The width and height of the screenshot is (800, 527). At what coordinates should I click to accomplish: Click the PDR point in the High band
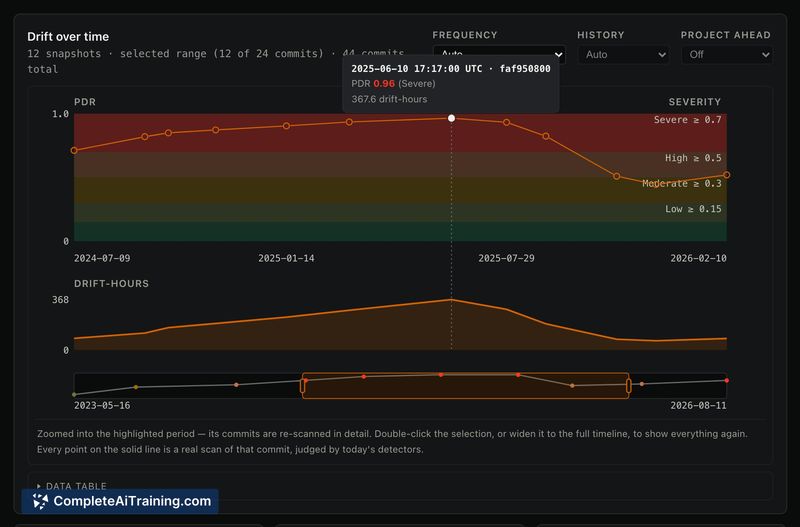pyautogui.click(x=616, y=177)
